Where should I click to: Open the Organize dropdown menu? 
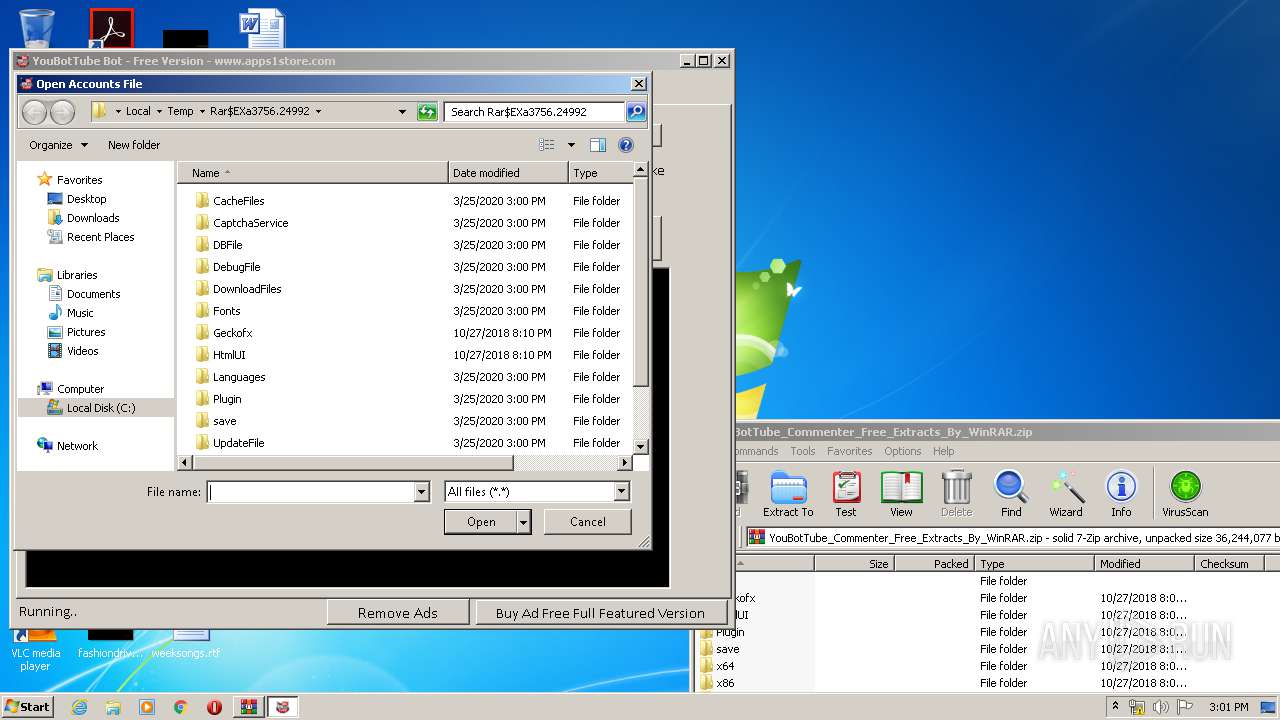tap(58, 145)
